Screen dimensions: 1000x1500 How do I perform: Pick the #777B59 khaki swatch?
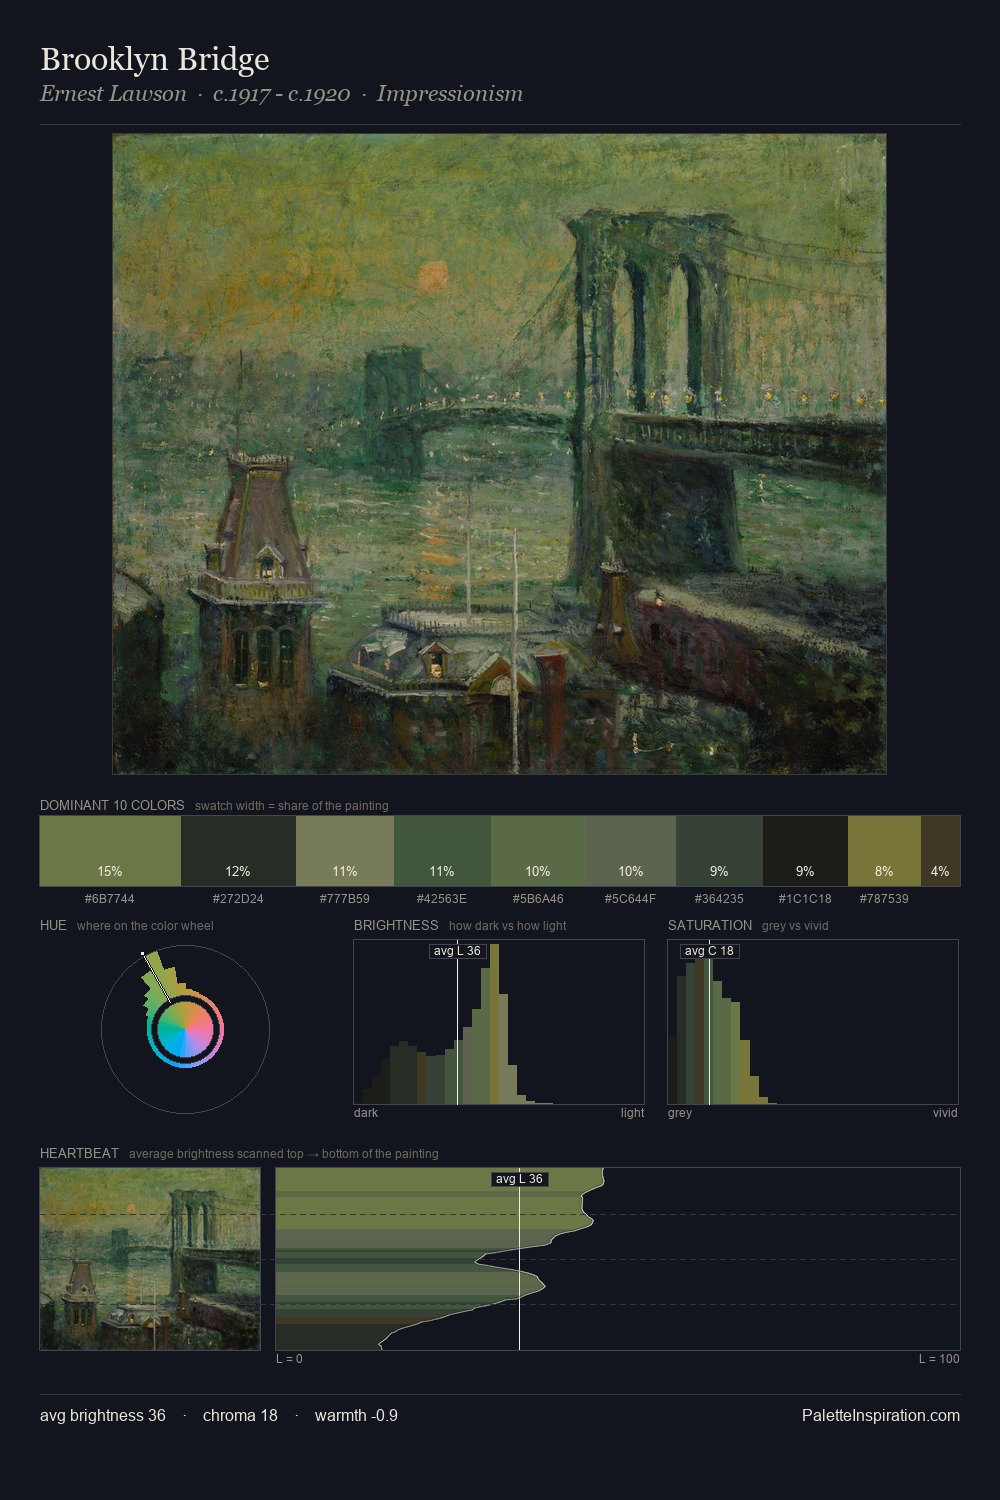(345, 851)
